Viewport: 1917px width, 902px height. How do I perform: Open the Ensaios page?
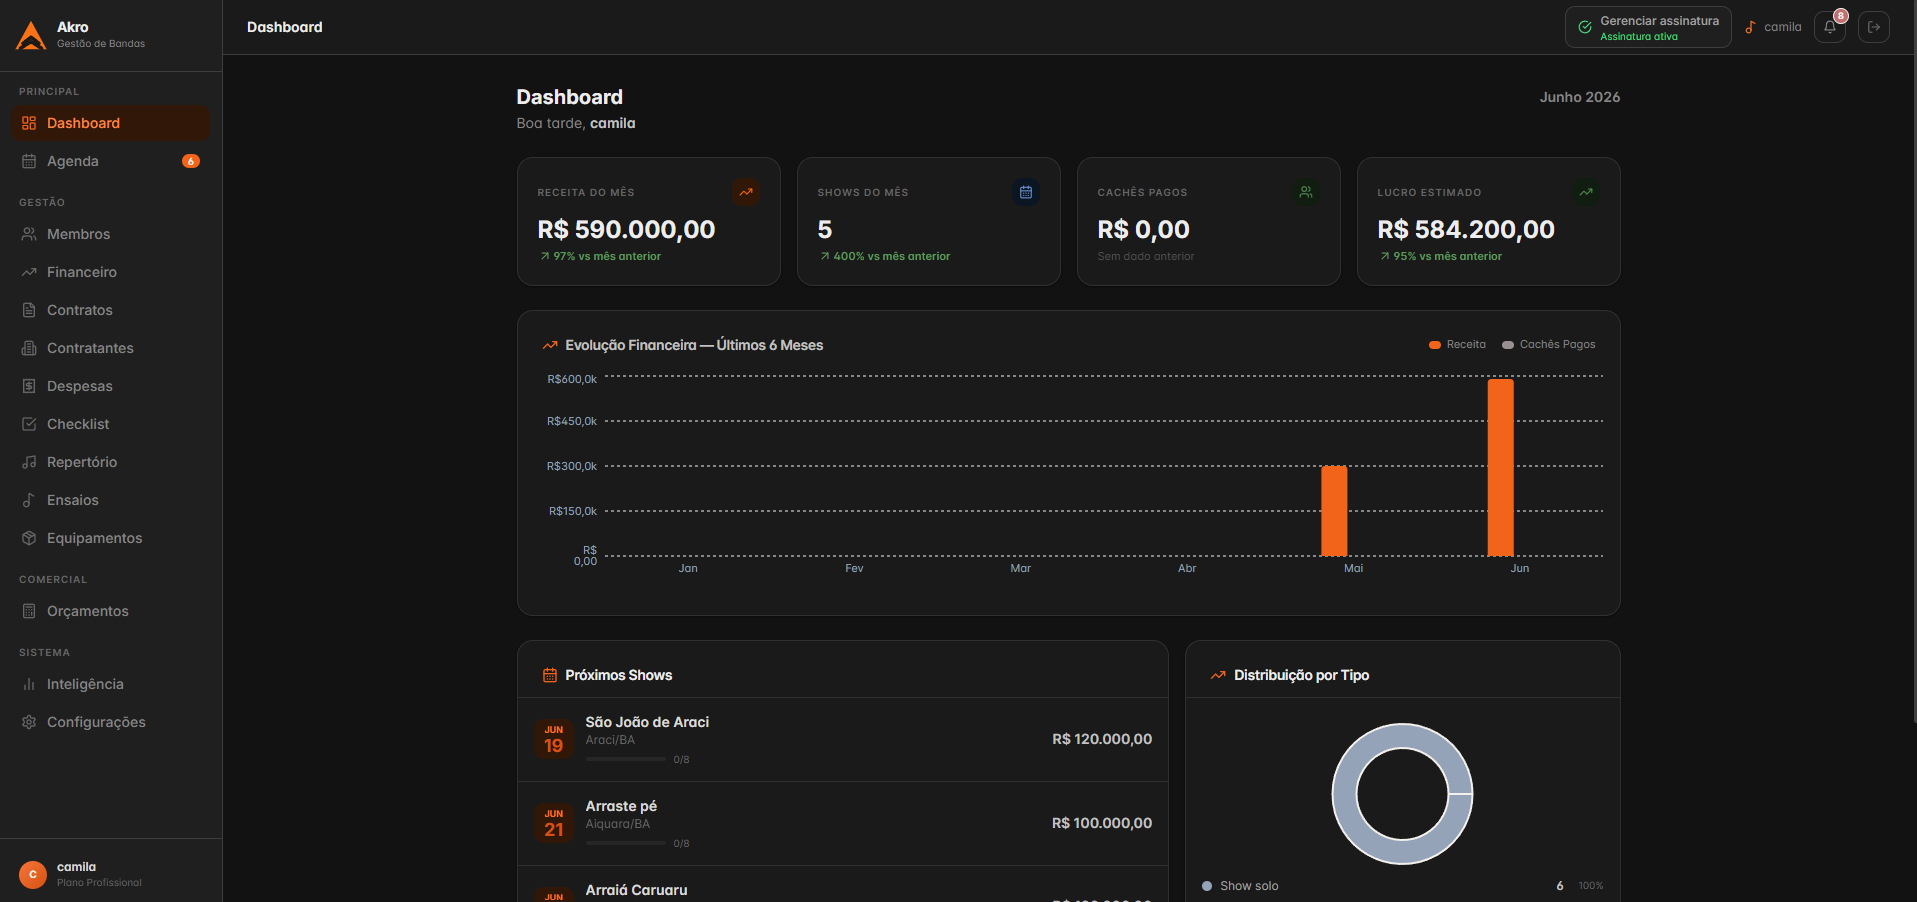pyautogui.click(x=111, y=500)
